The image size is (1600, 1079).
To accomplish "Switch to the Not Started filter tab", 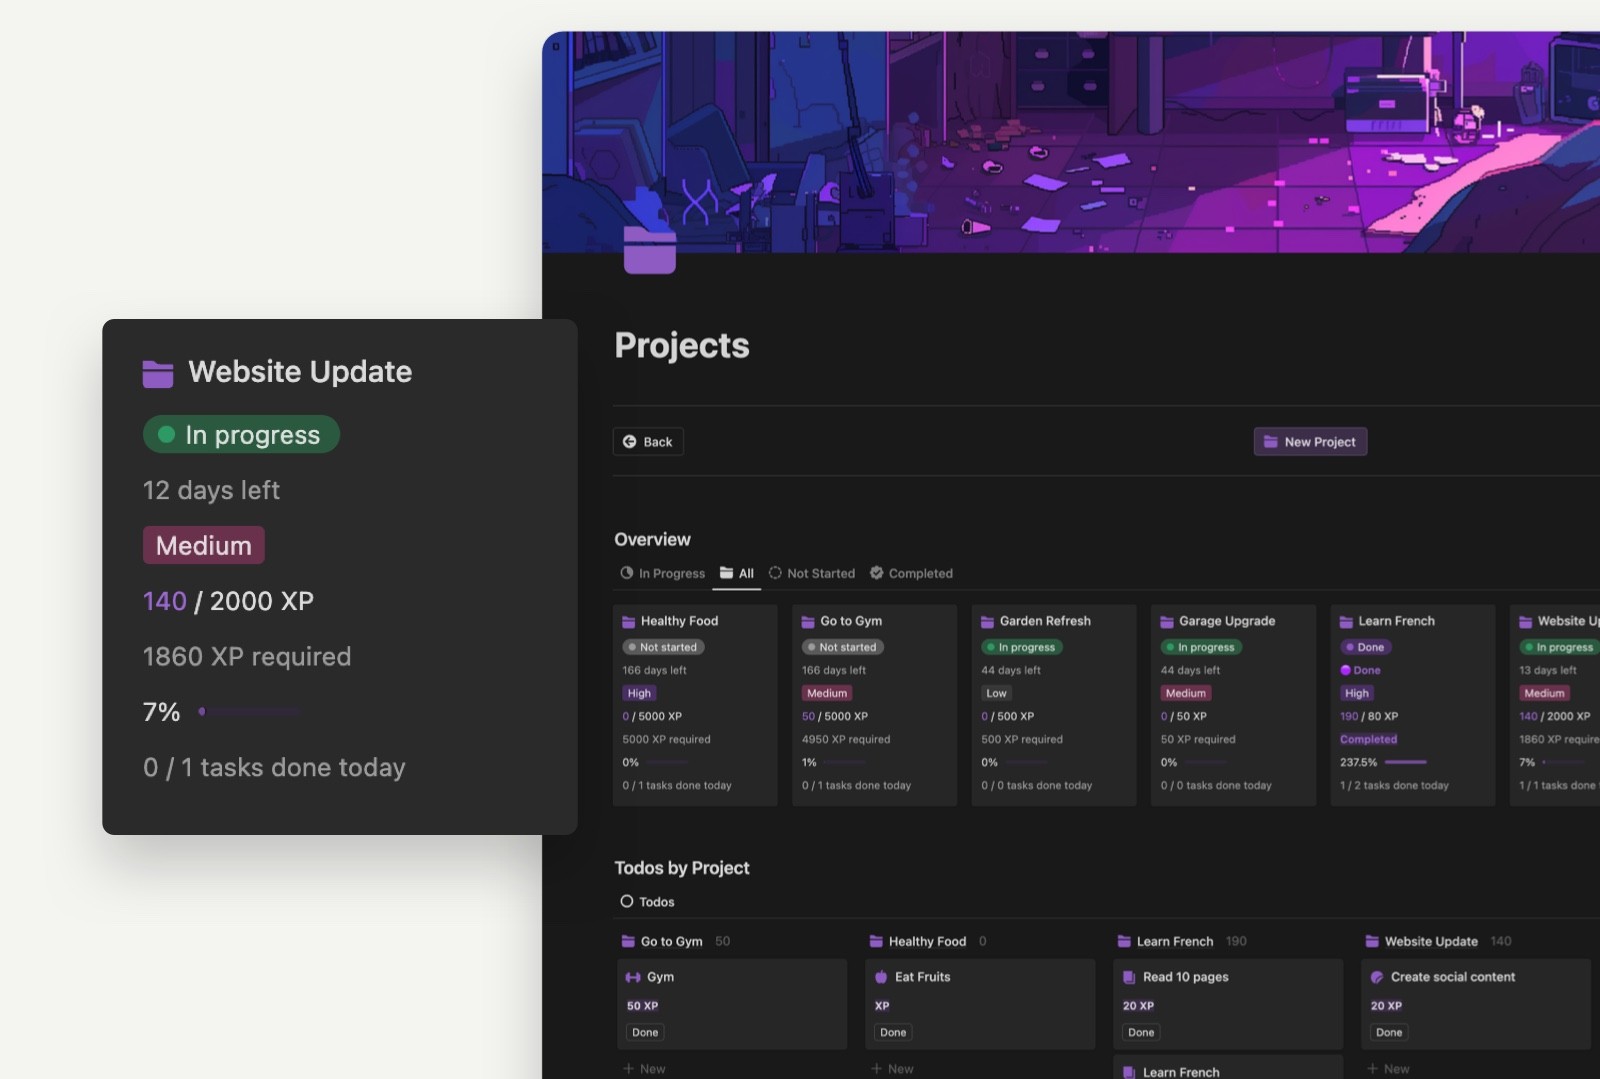I will pyautogui.click(x=811, y=573).
